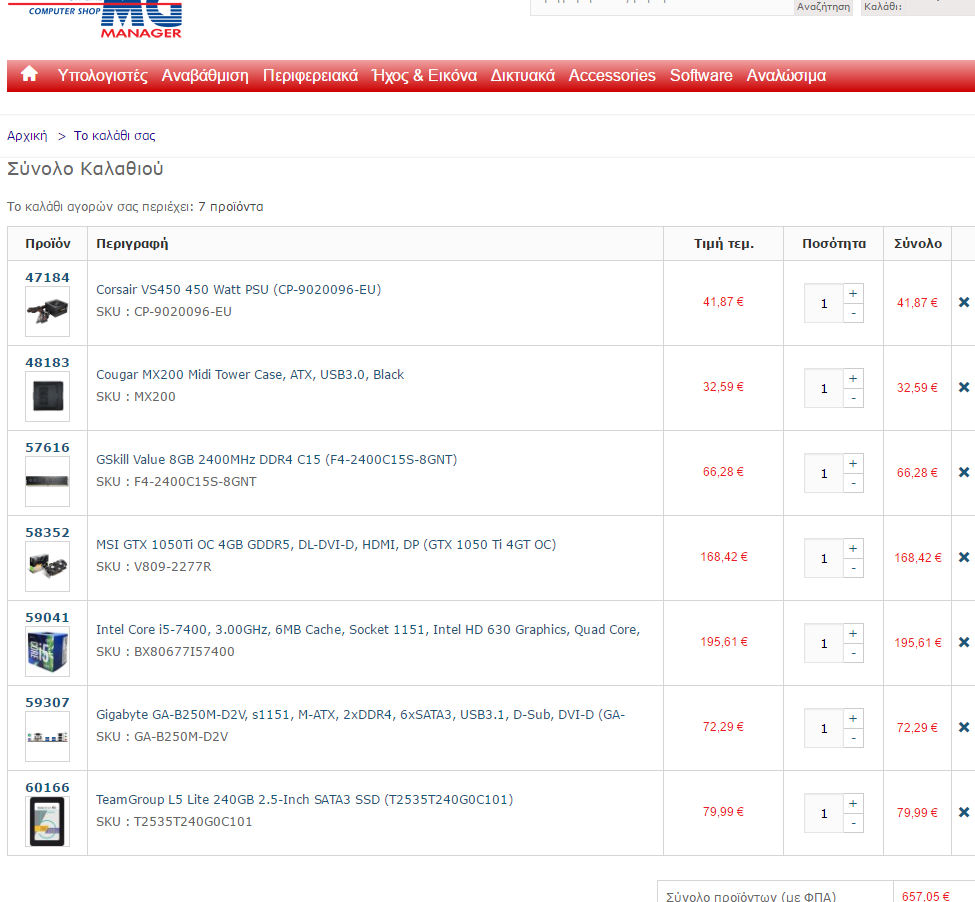Click product code 60166
Image resolution: width=975 pixels, height=902 pixels.
47,788
